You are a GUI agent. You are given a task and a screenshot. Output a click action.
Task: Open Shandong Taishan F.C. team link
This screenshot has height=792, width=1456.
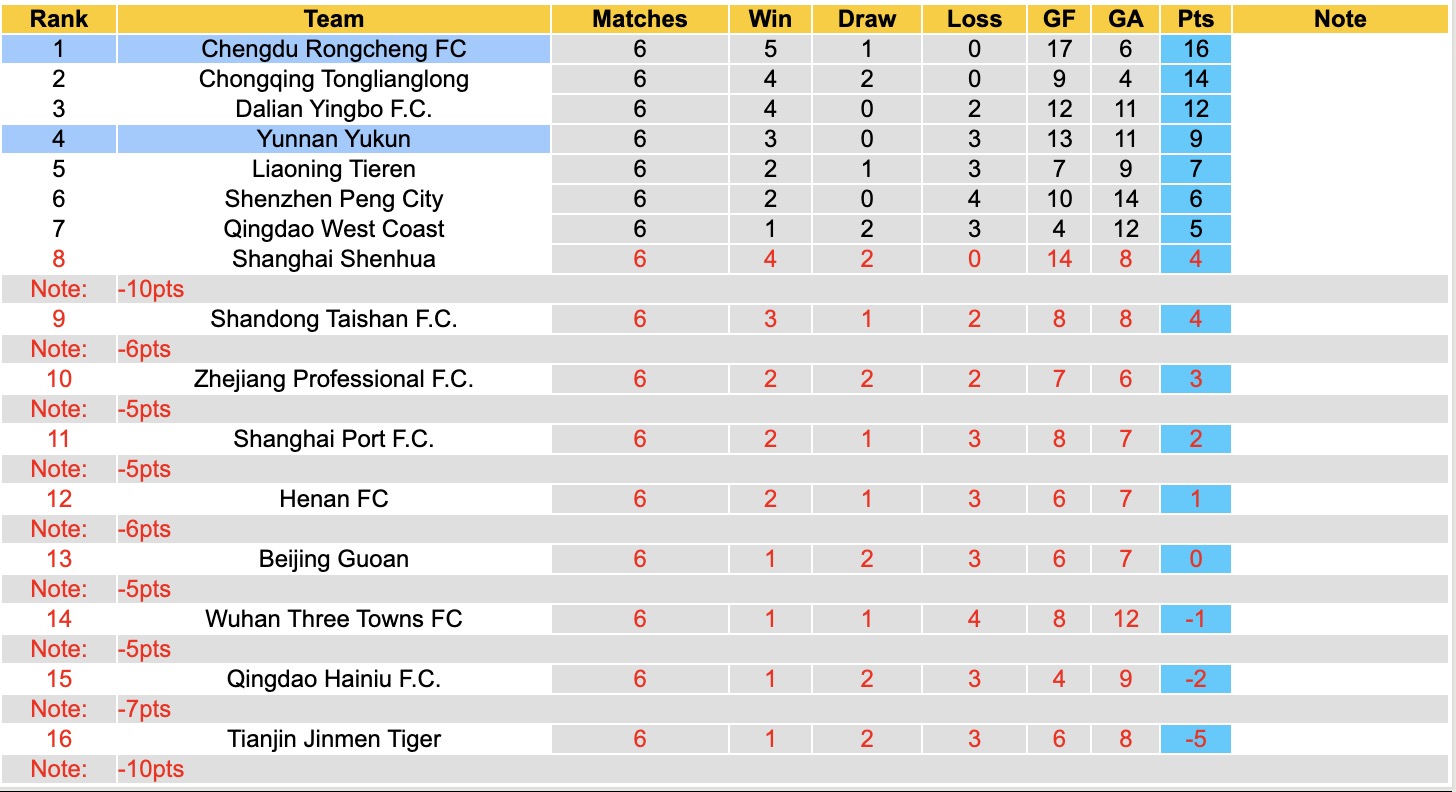[333, 319]
